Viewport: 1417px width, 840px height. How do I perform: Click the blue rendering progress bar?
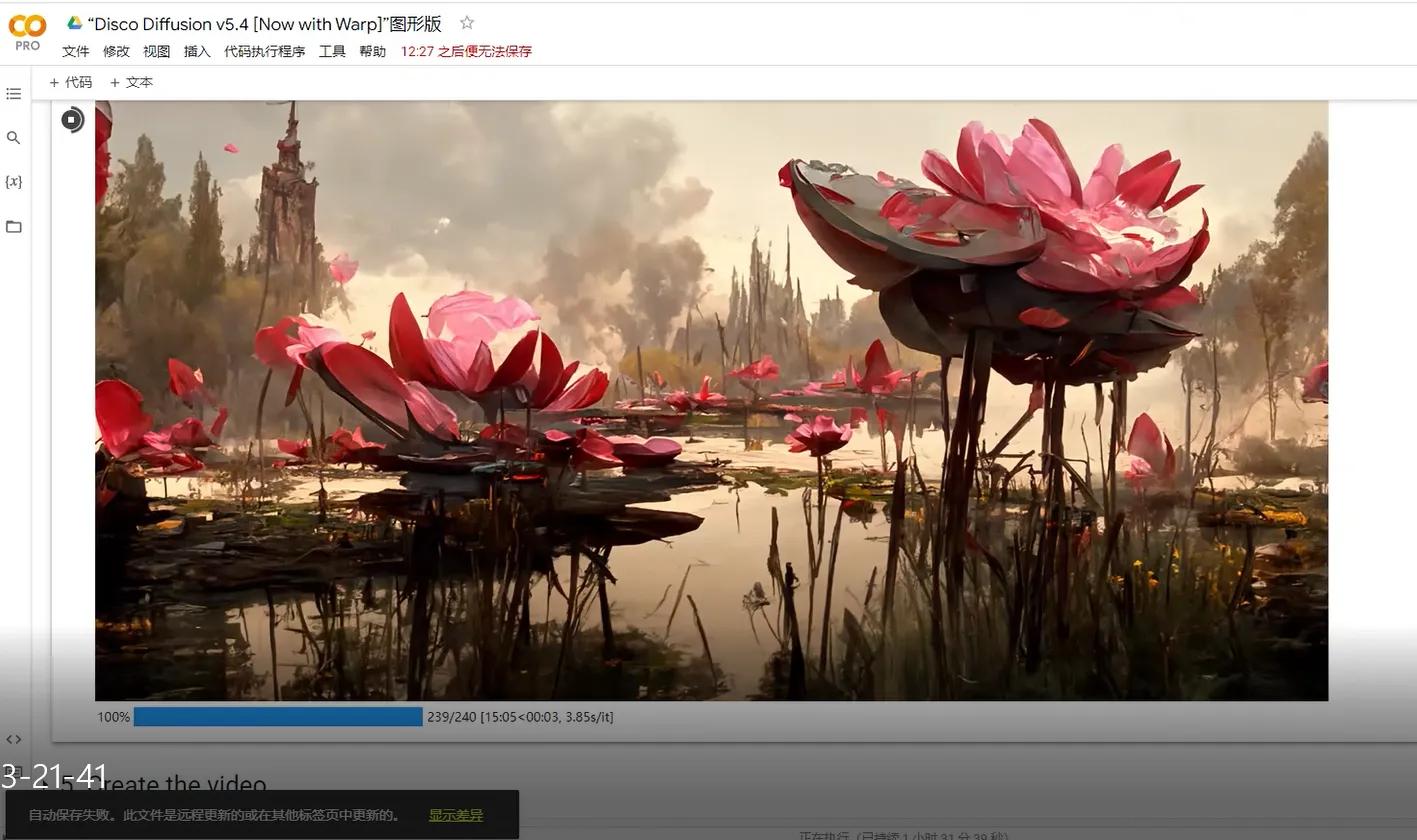click(278, 717)
